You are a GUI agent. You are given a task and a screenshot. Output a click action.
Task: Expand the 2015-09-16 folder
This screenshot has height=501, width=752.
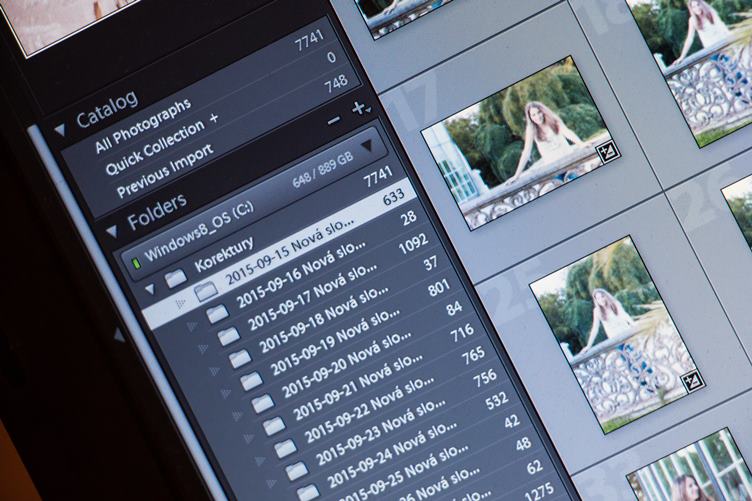point(192,326)
